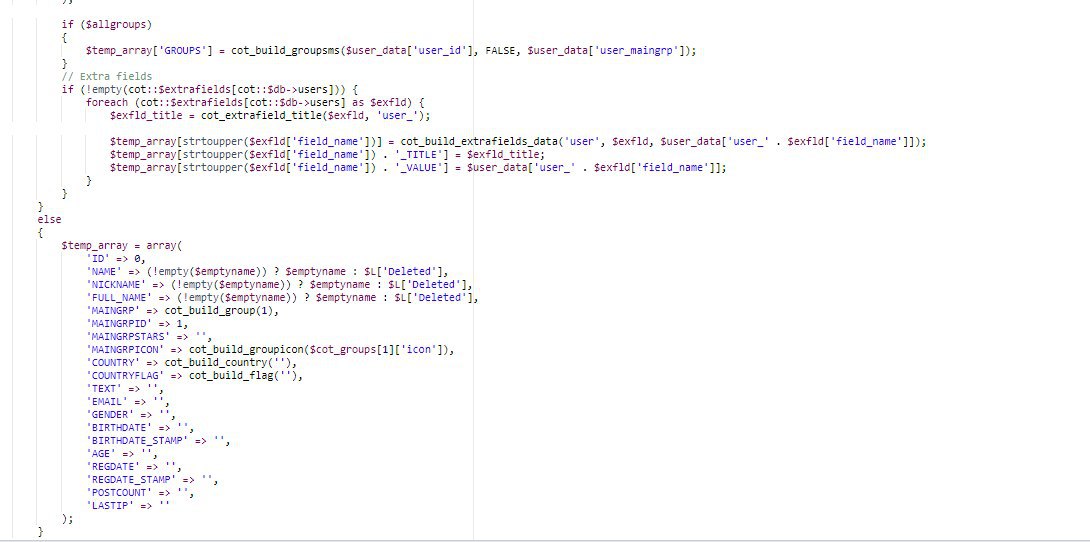
Task: Click the 'if ($allgroups)' condition line
Action: (x=106, y=24)
